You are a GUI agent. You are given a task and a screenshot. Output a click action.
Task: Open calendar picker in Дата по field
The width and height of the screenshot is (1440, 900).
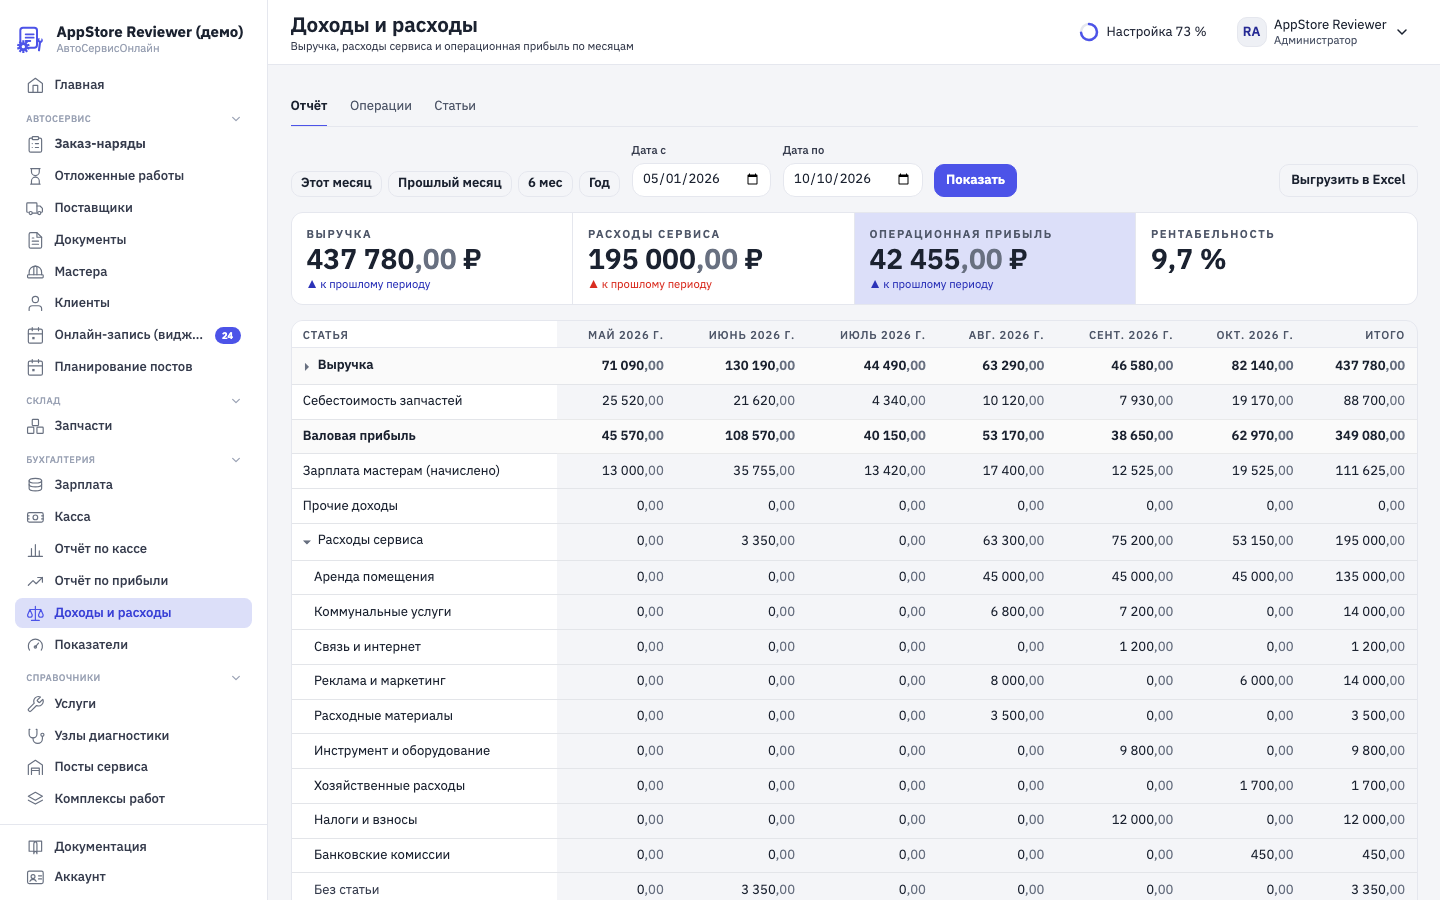click(x=904, y=179)
